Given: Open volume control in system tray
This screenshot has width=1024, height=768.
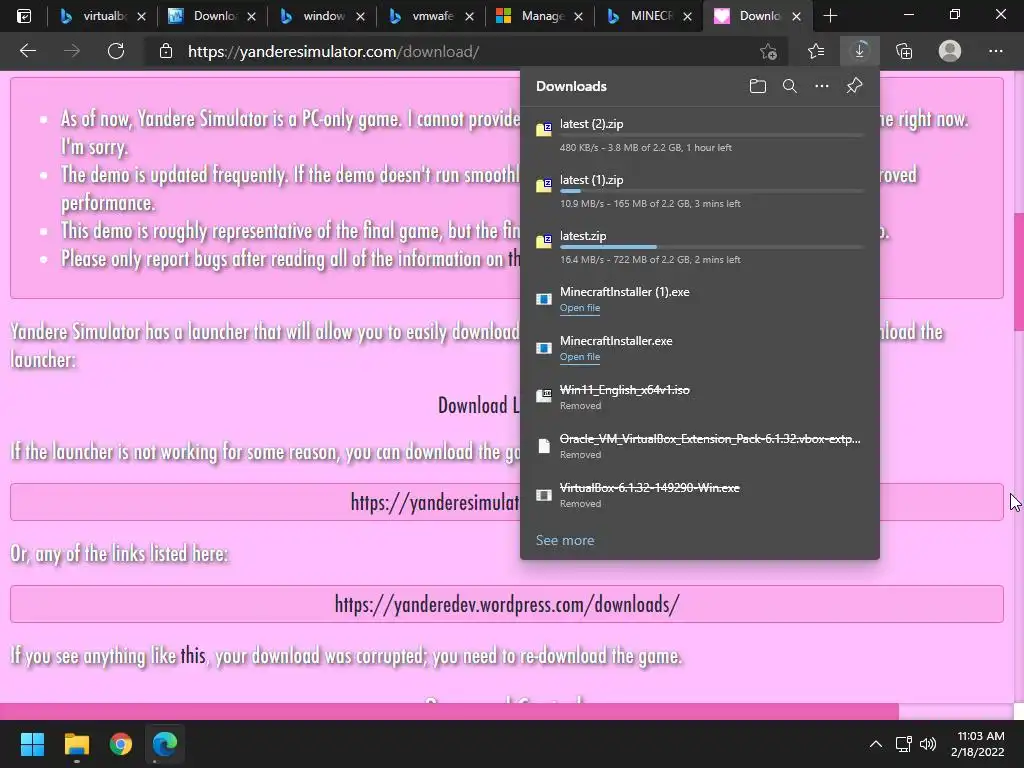Looking at the screenshot, I should pyautogui.click(x=927, y=744).
